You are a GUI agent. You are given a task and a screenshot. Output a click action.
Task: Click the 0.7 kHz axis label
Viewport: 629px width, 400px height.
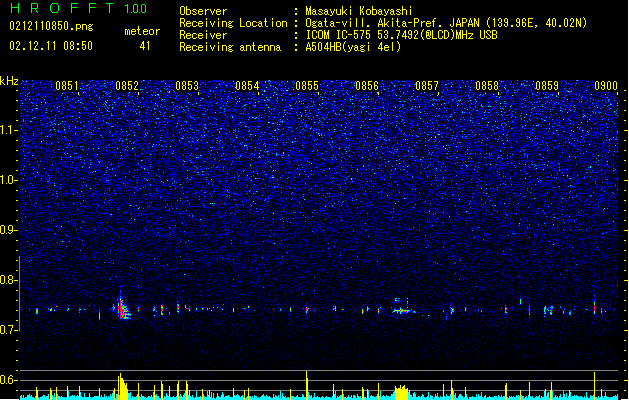point(8,330)
